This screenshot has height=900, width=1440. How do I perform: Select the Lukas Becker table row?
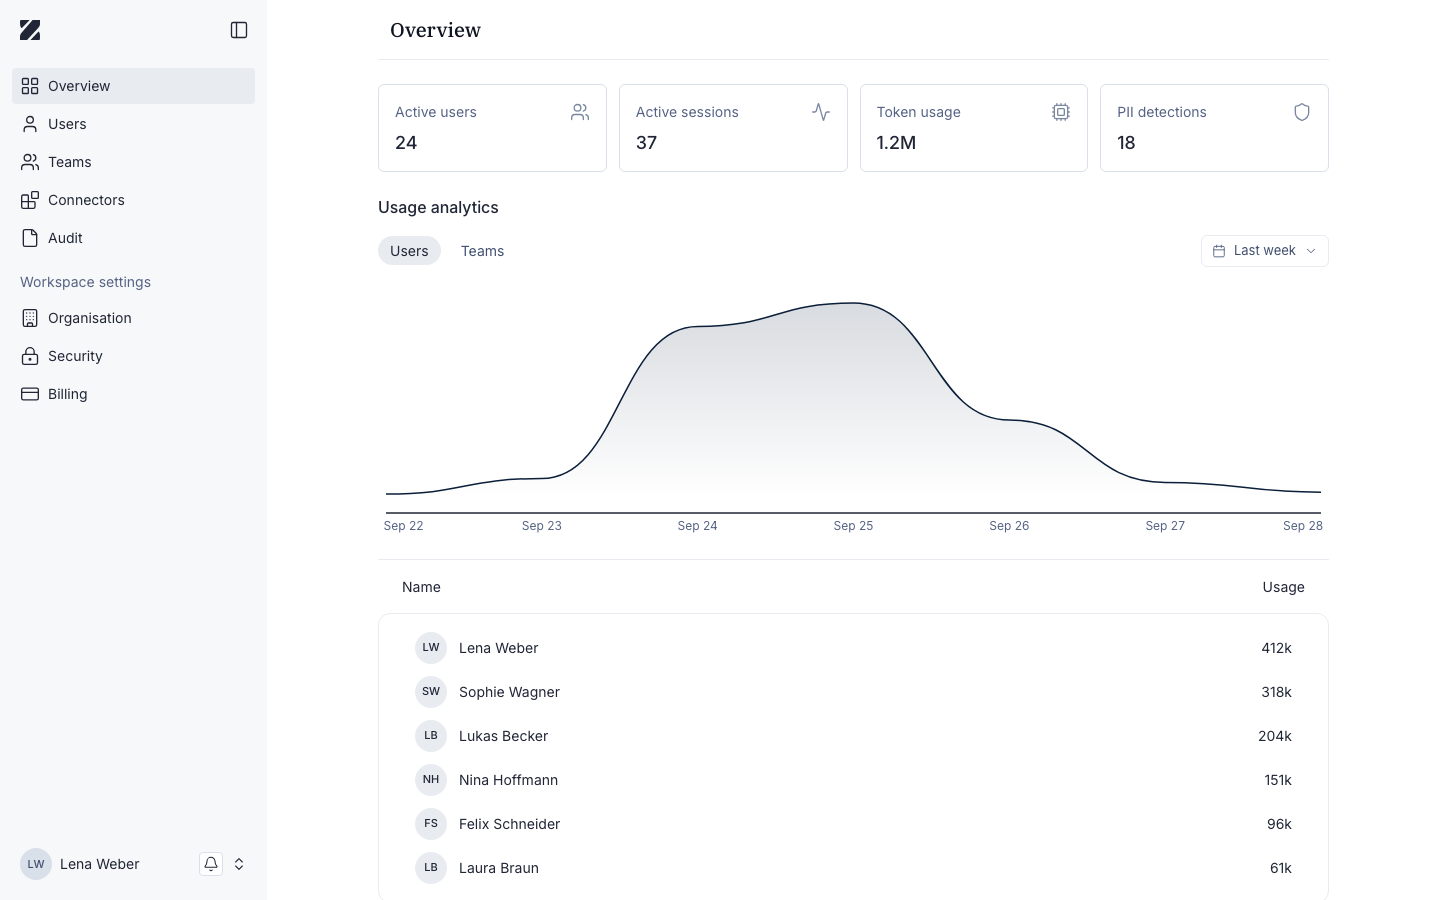pyautogui.click(x=853, y=736)
